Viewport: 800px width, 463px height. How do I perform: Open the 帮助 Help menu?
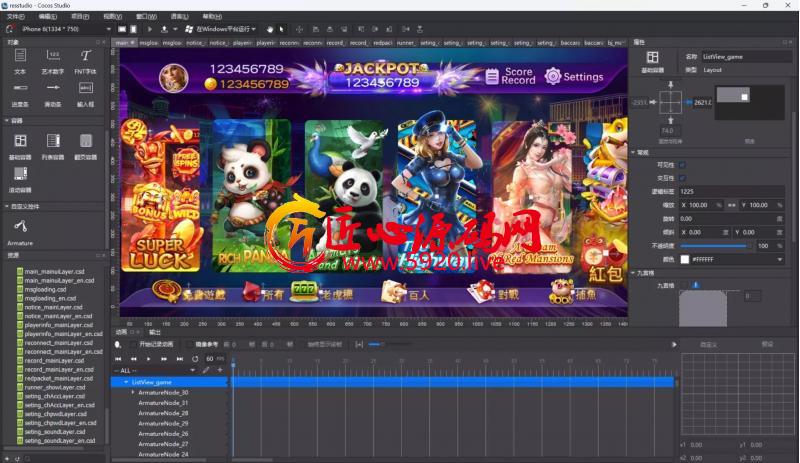[x=212, y=17]
